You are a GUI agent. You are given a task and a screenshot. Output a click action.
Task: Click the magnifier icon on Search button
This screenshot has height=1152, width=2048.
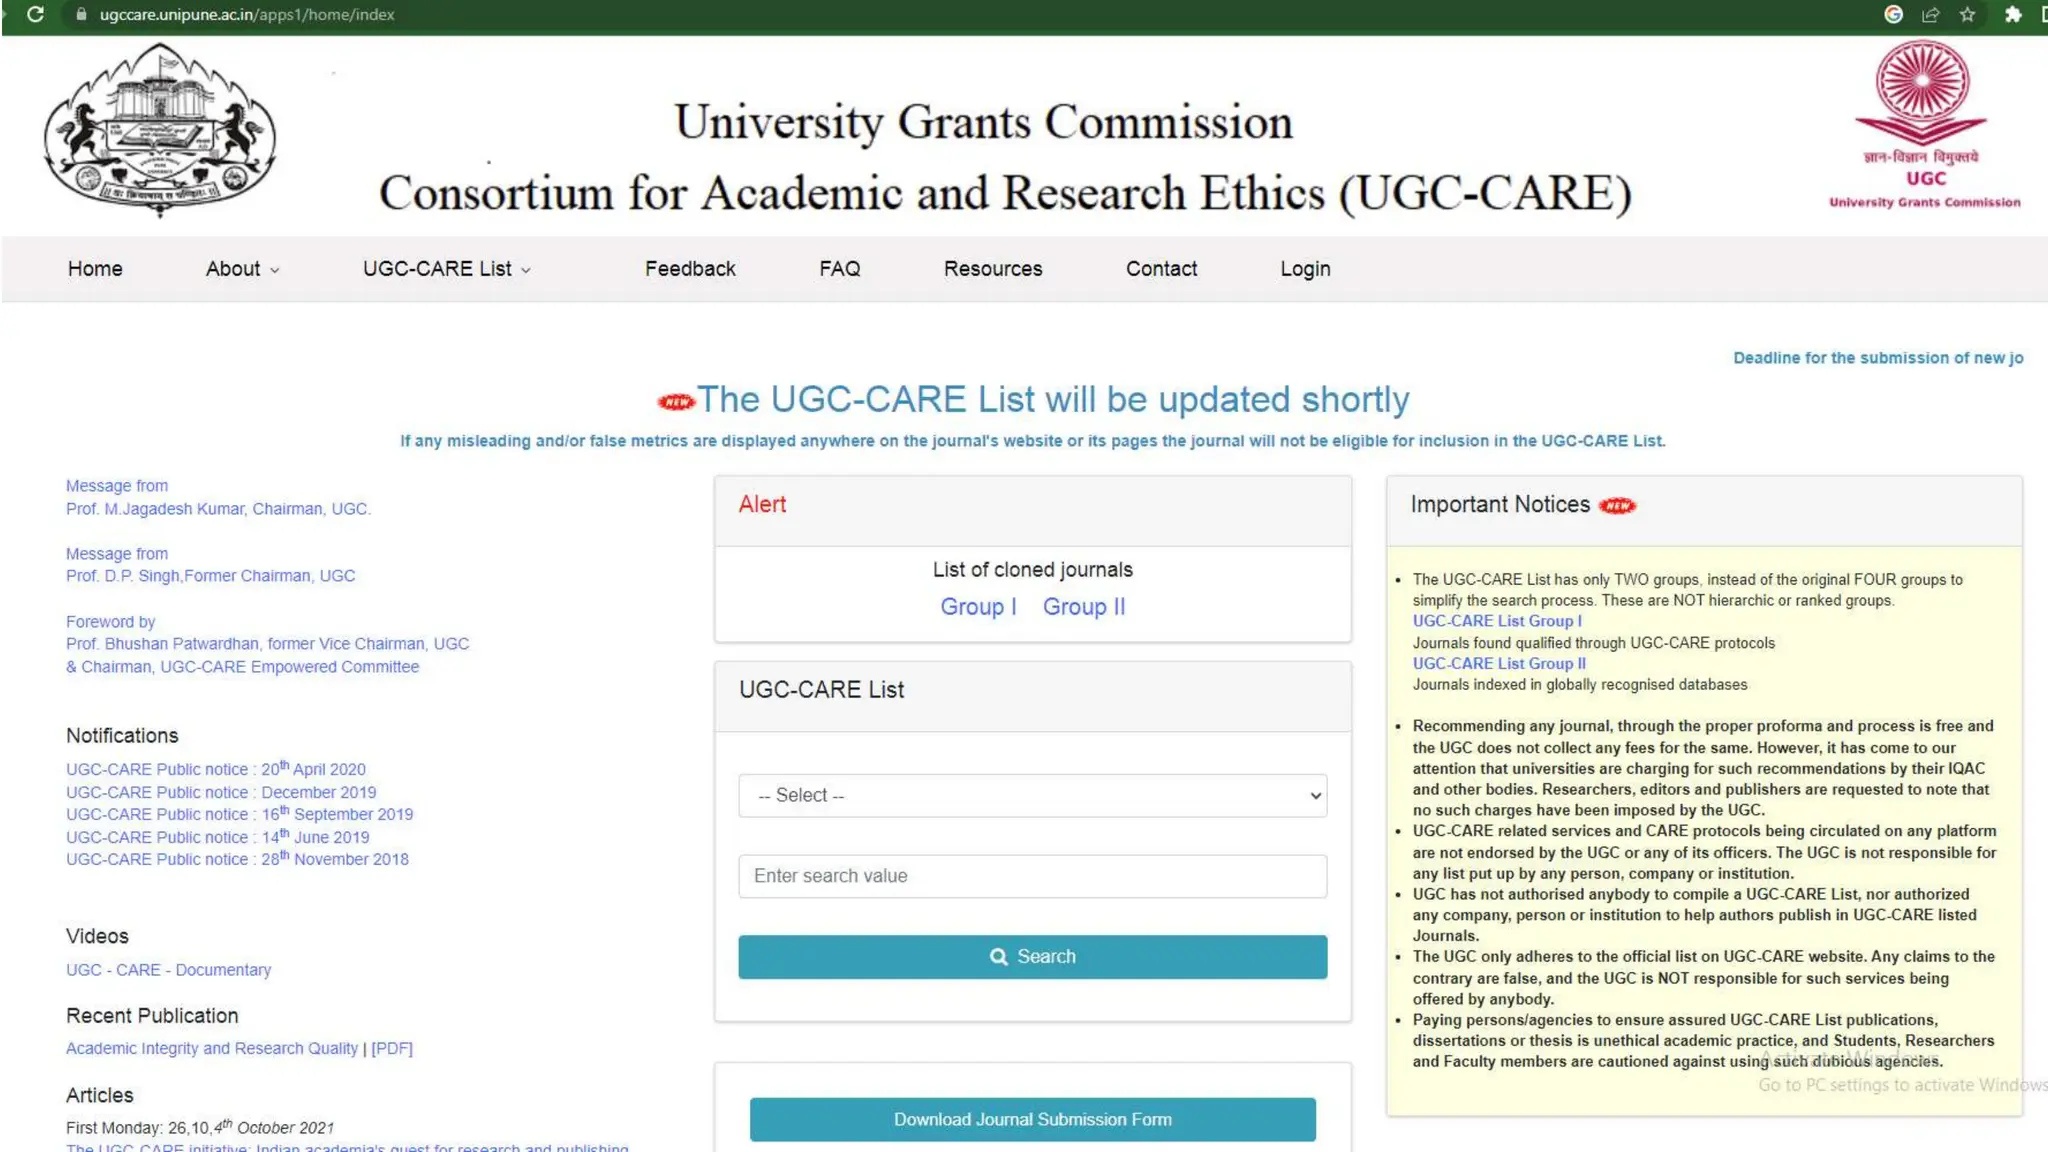pyautogui.click(x=998, y=957)
